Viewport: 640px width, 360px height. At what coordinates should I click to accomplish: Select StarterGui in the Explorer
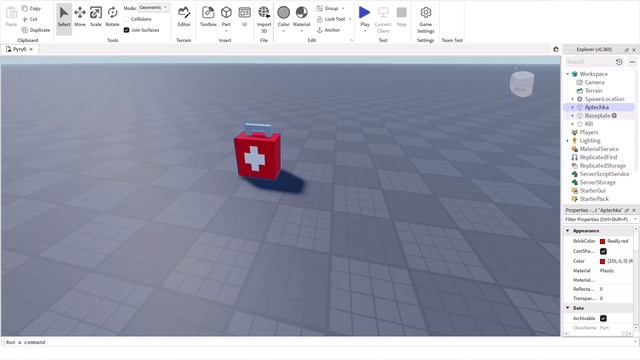click(593, 191)
